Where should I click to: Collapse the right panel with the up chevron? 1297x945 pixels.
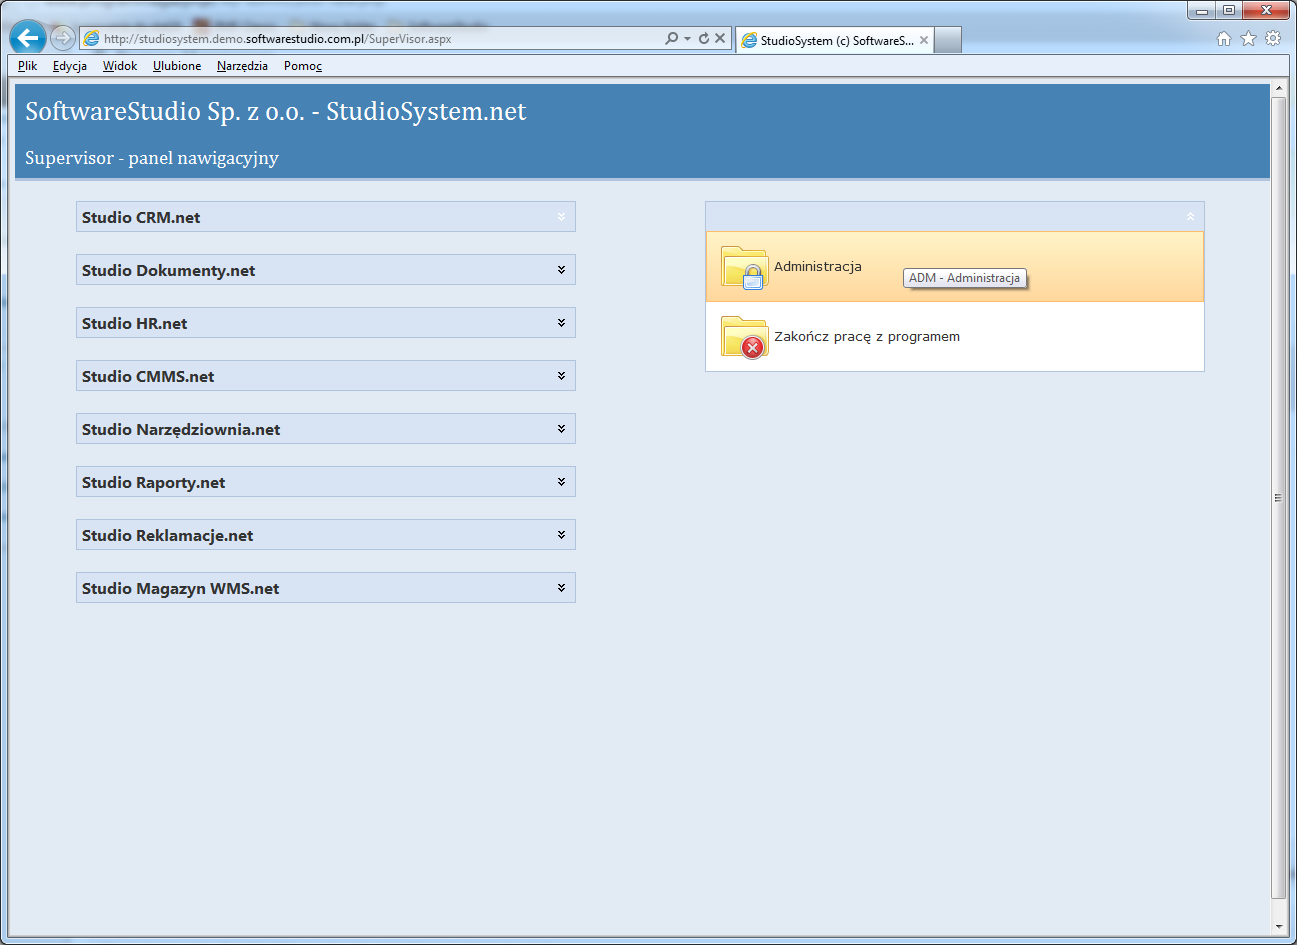[x=1190, y=217]
